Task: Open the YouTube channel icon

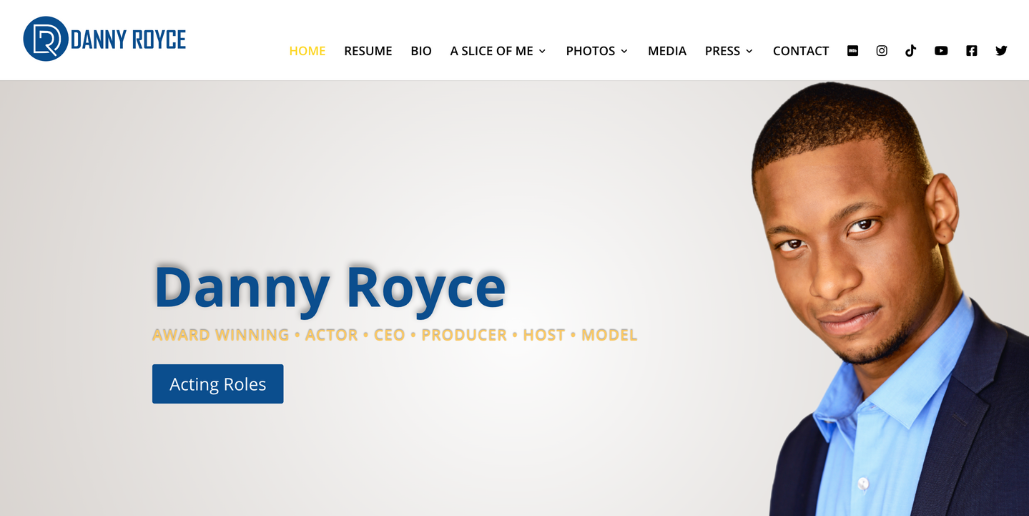Action: [x=941, y=51]
